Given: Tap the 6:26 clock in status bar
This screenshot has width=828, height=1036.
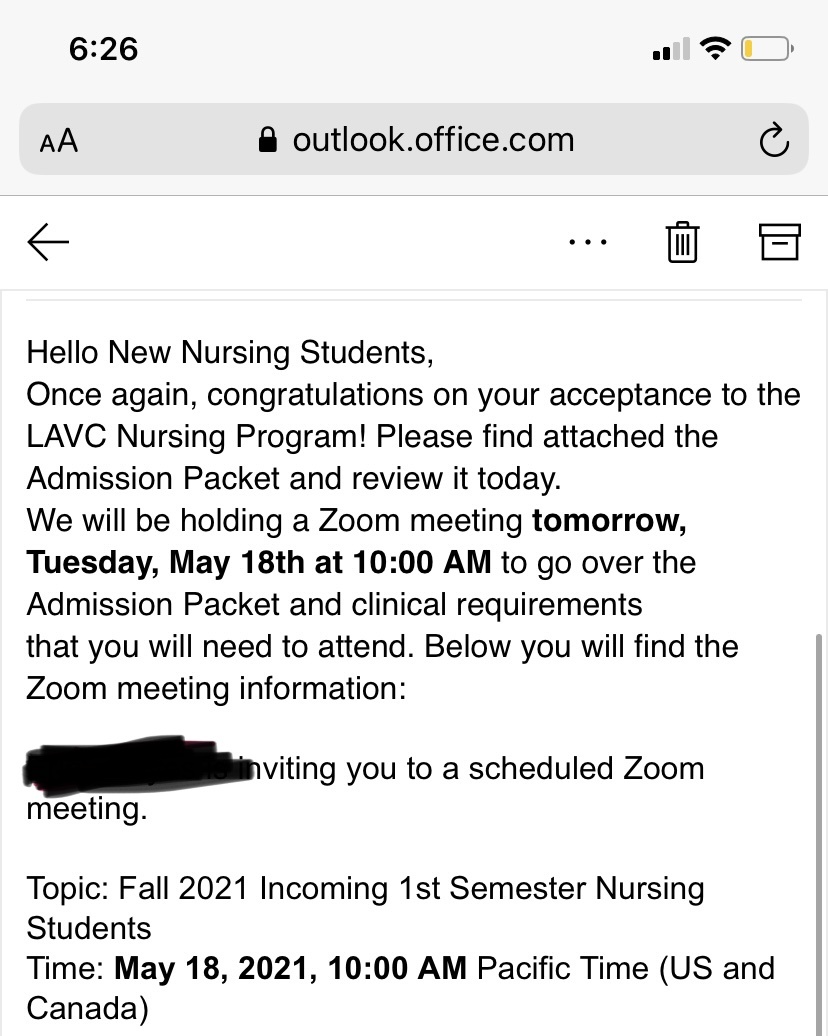Looking at the screenshot, I should click(x=104, y=49).
